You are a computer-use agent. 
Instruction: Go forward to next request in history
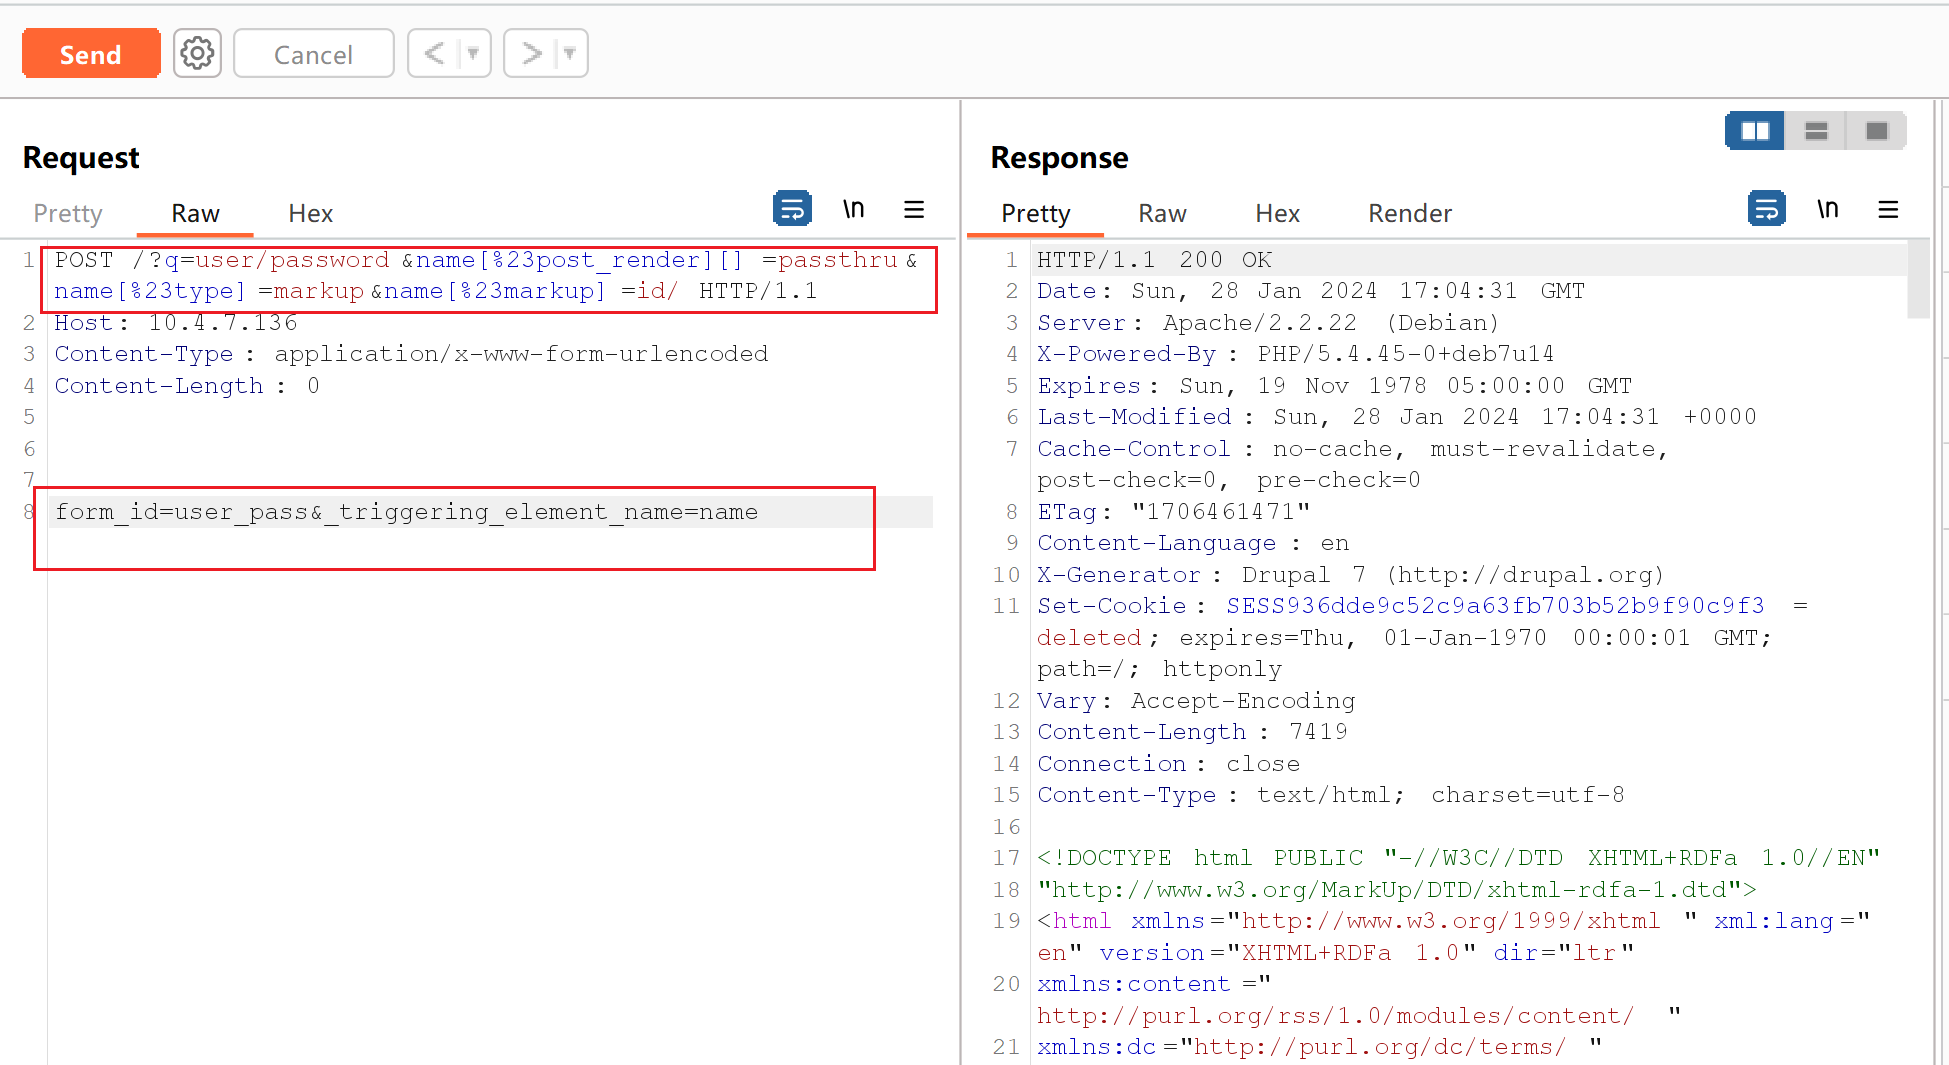click(531, 53)
